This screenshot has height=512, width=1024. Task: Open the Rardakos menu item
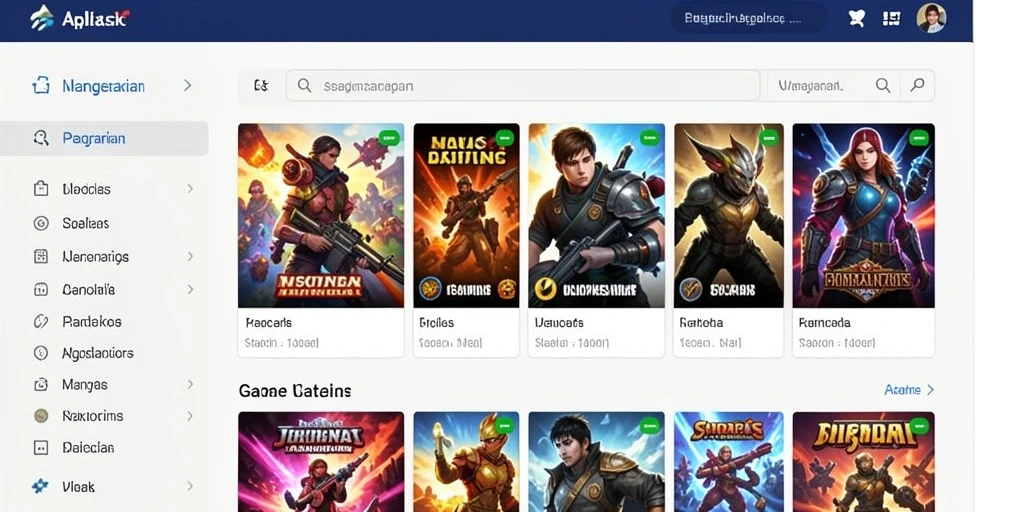click(91, 321)
